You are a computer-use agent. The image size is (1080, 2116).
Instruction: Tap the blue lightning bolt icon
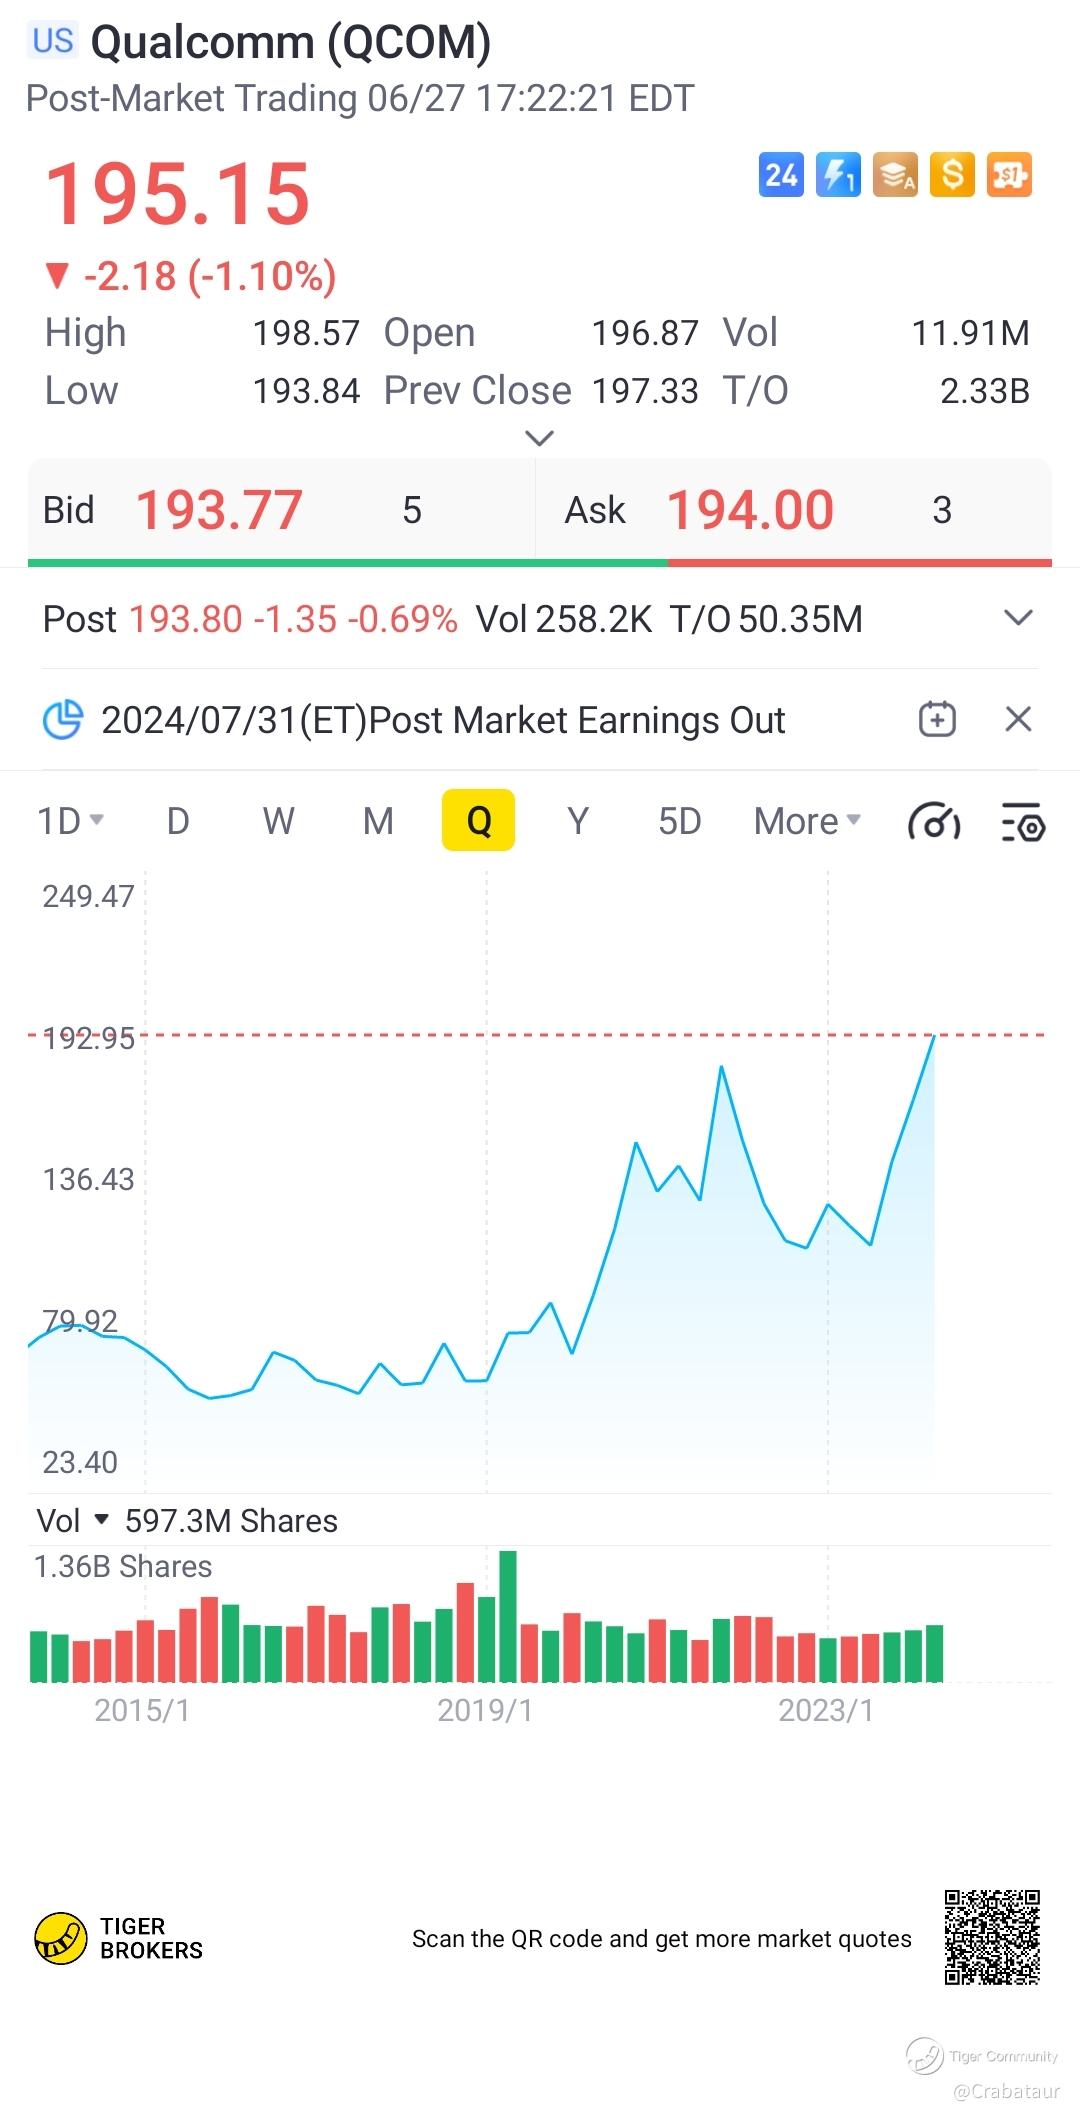click(x=838, y=175)
